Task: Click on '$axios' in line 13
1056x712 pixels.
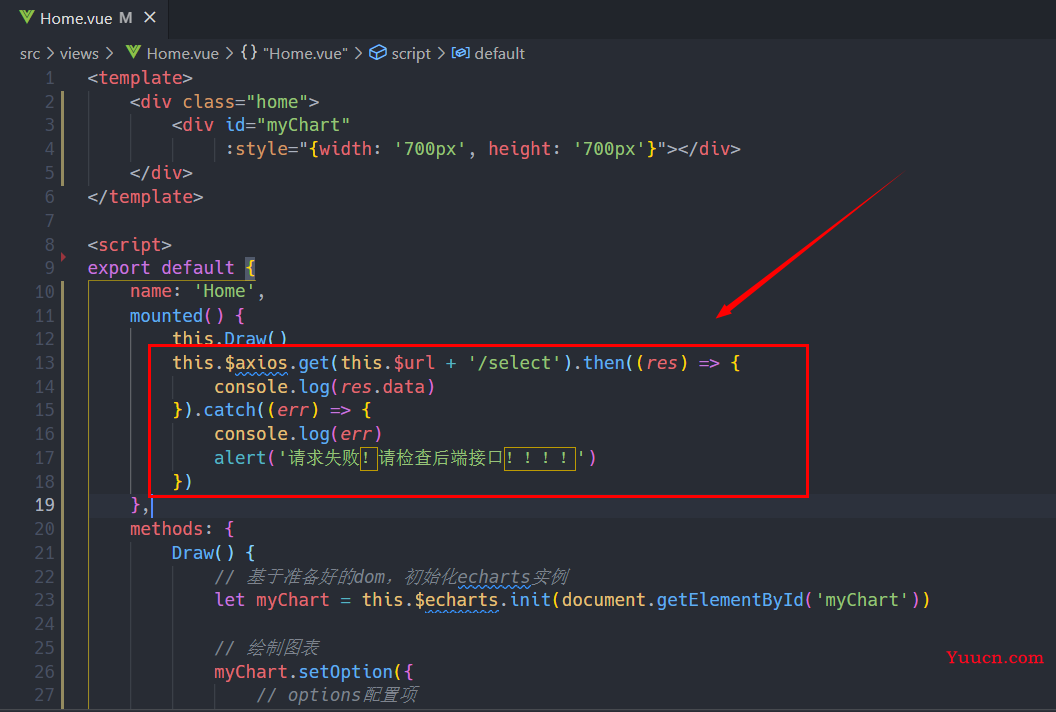Action: click(256, 363)
